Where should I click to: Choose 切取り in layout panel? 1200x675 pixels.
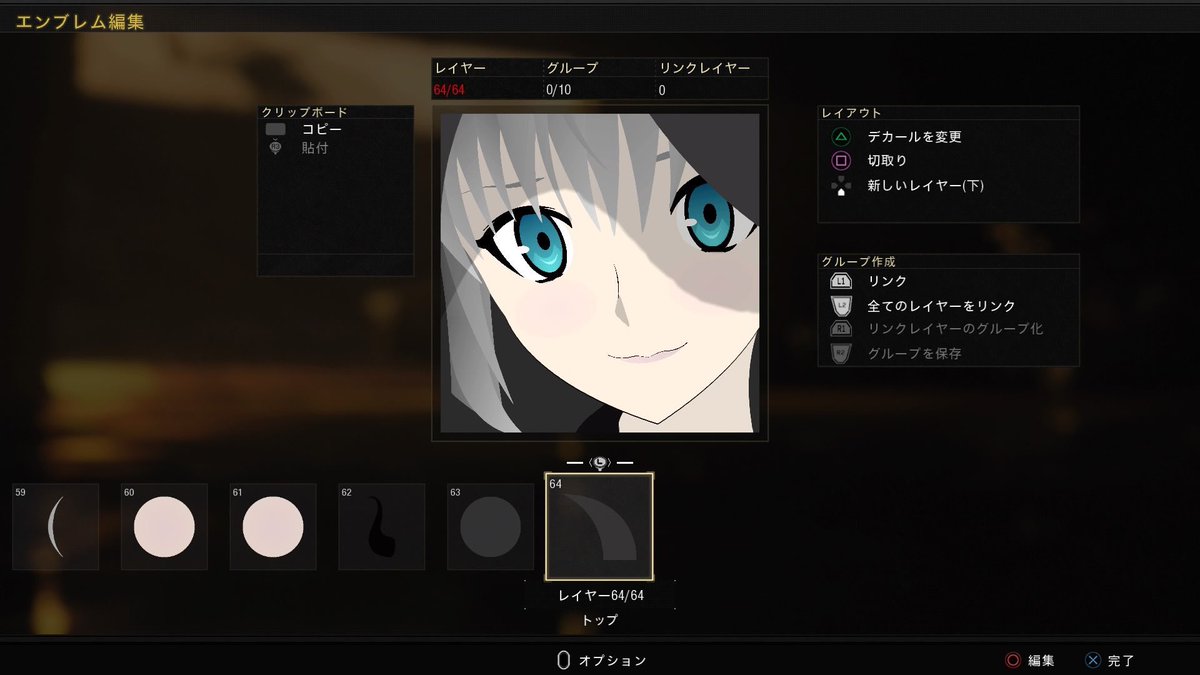tap(888, 160)
